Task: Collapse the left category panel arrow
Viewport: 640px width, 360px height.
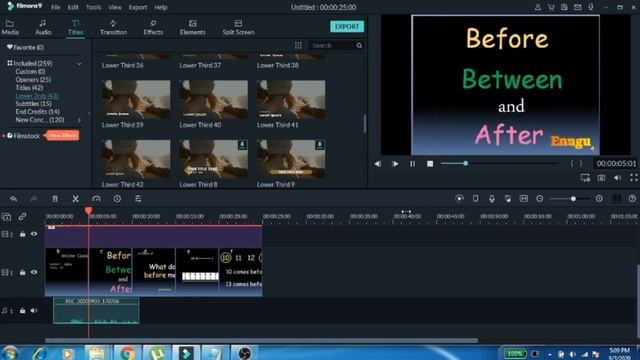Action: [89, 114]
